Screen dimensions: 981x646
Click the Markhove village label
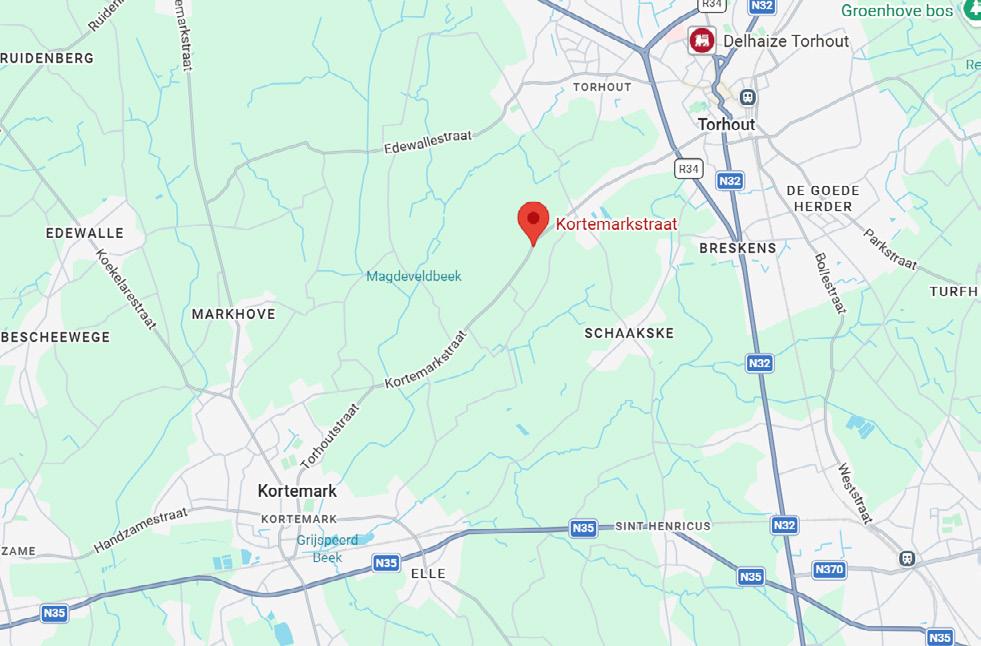pyautogui.click(x=233, y=314)
